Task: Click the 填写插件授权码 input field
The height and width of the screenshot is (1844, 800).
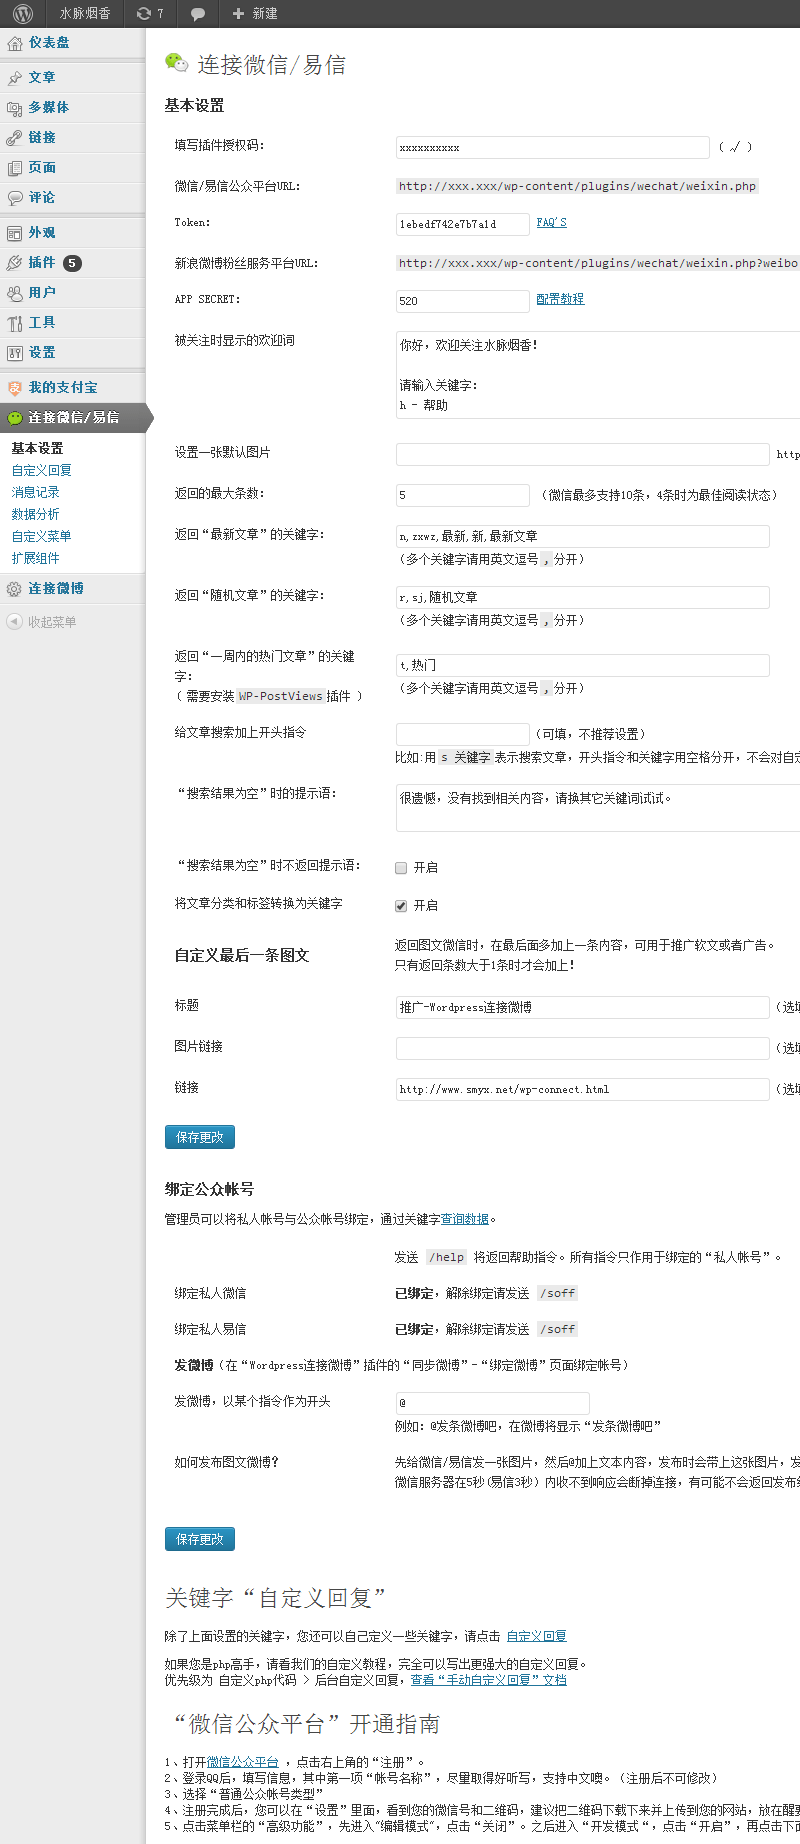Action: point(553,147)
